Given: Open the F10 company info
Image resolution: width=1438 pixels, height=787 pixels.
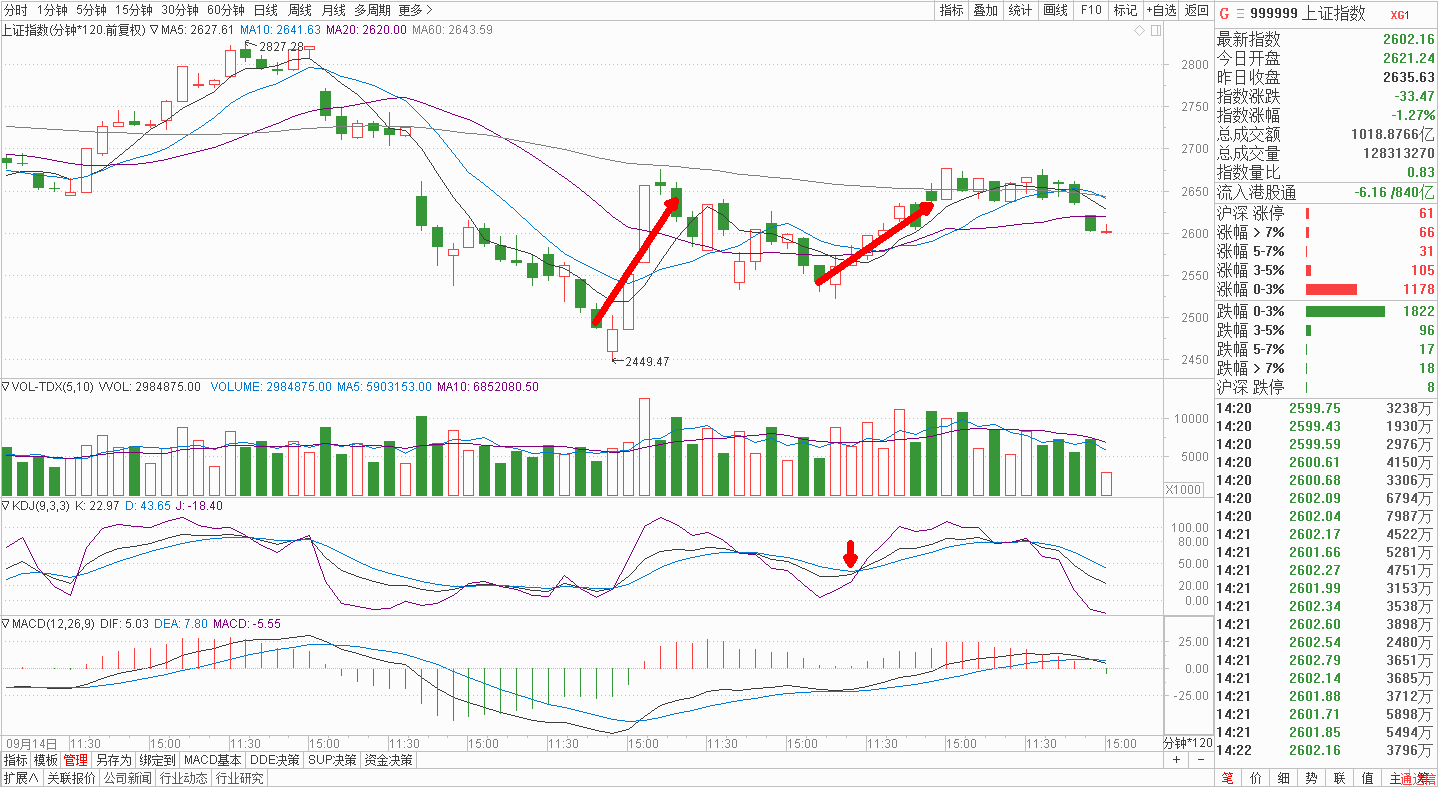Looking at the screenshot, I should [x=1090, y=10].
